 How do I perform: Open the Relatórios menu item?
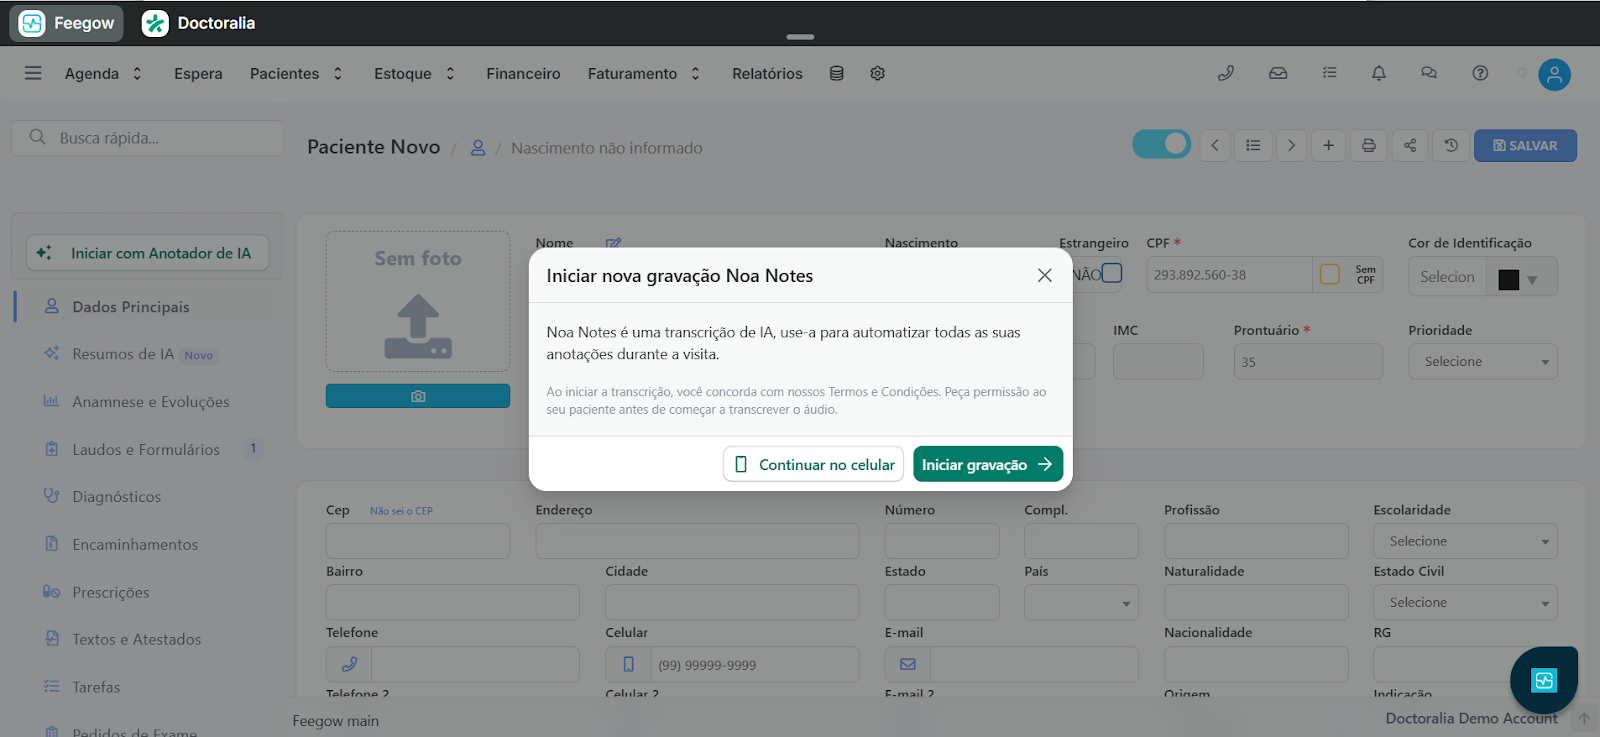tap(767, 73)
